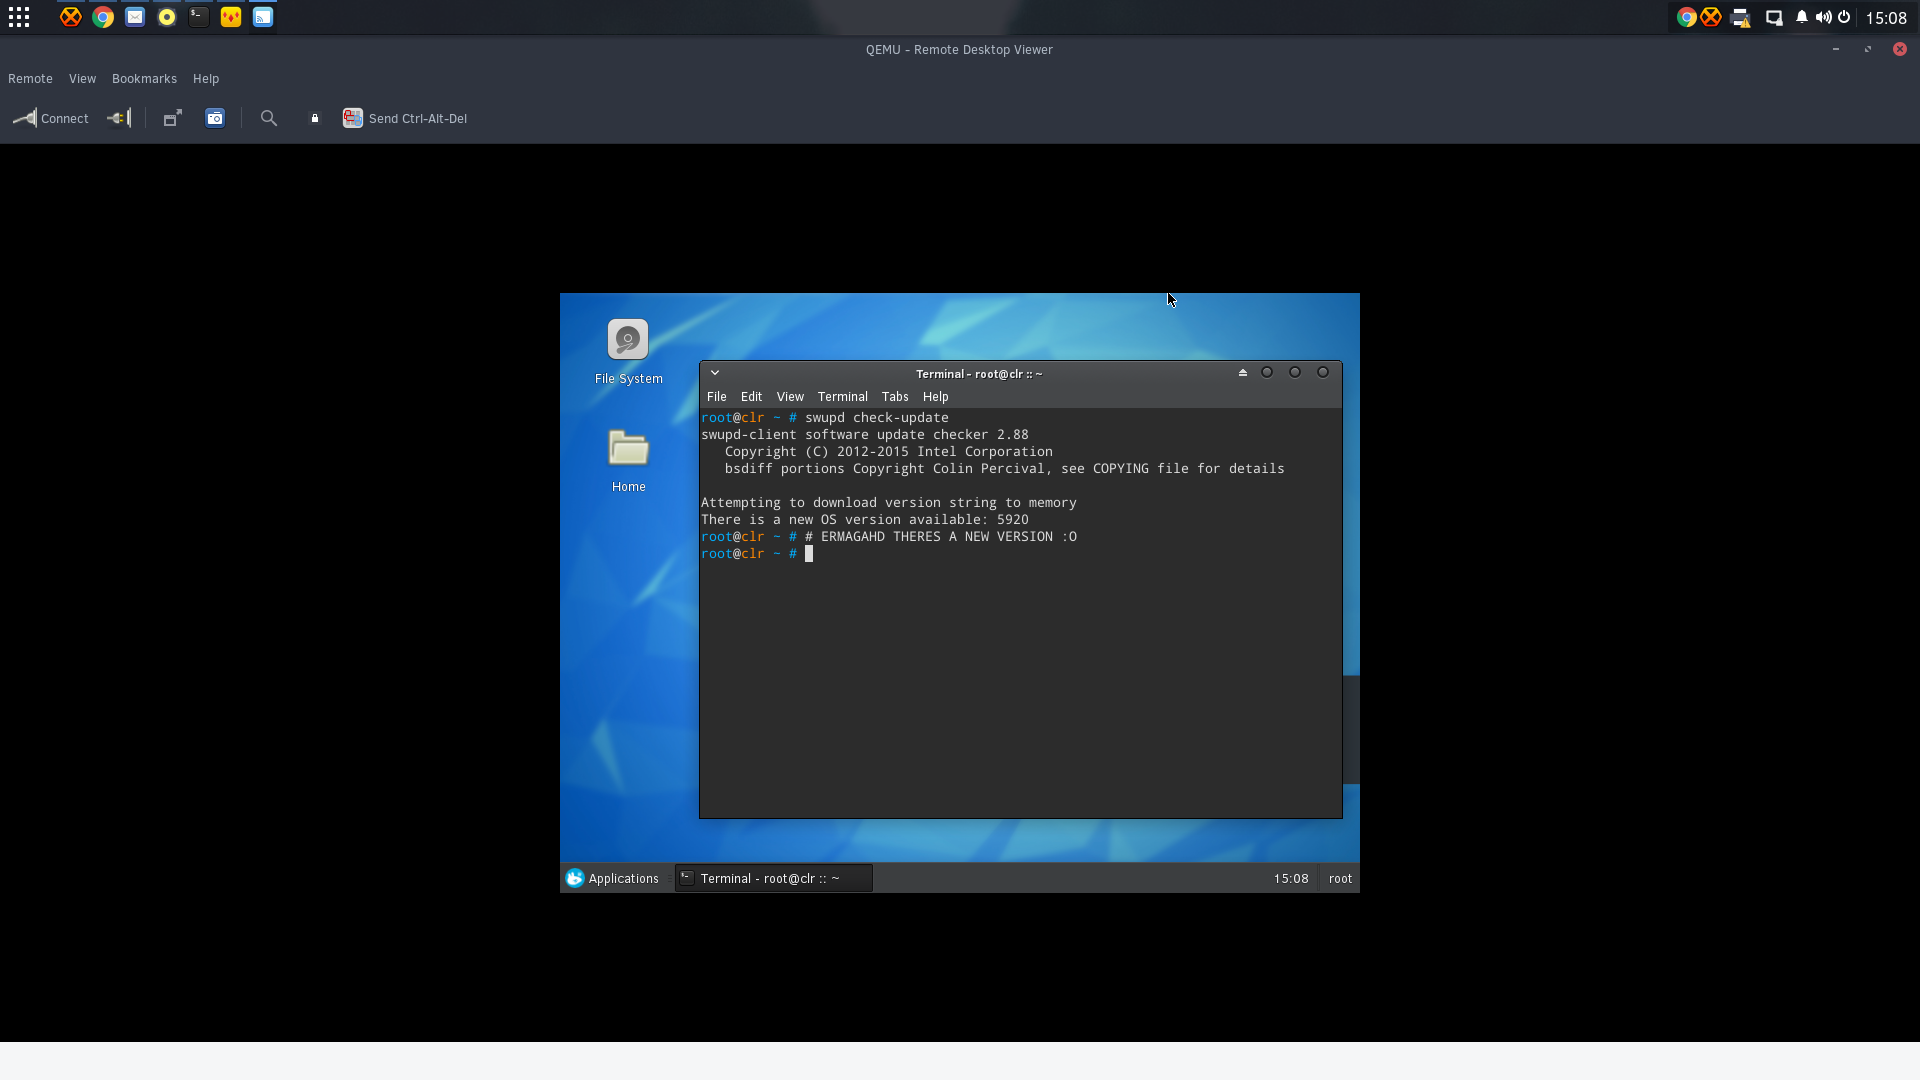Open the File System desktop icon
This screenshot has width=1920, height=1080.
628,352
